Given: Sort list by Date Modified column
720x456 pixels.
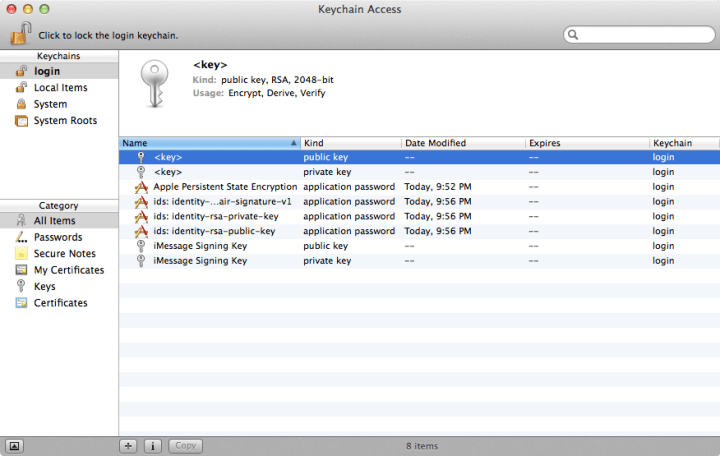Looking at the screenshot, I should pyautogui.click(x=463, y=143).
